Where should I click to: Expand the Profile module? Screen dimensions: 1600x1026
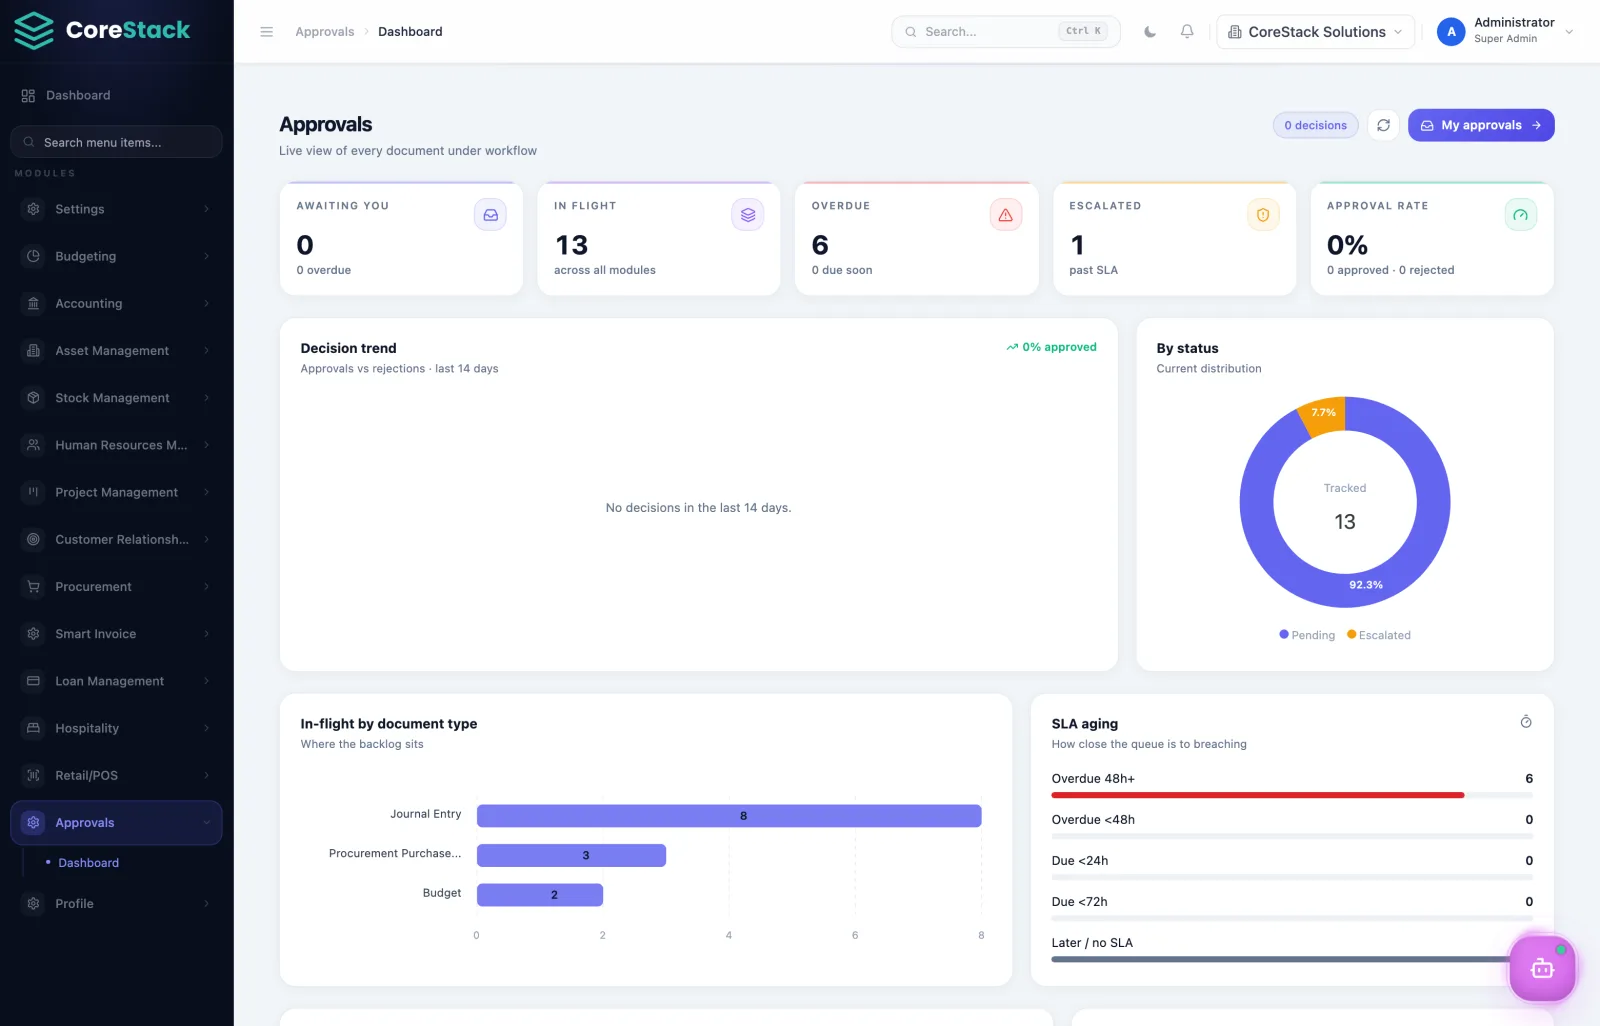[x=116, y=903]
